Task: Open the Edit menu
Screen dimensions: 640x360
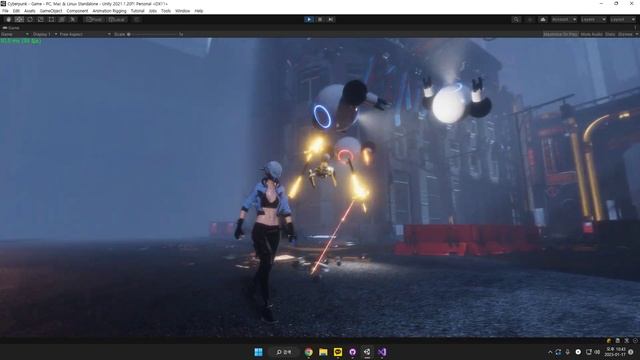Action: [16, 11]
